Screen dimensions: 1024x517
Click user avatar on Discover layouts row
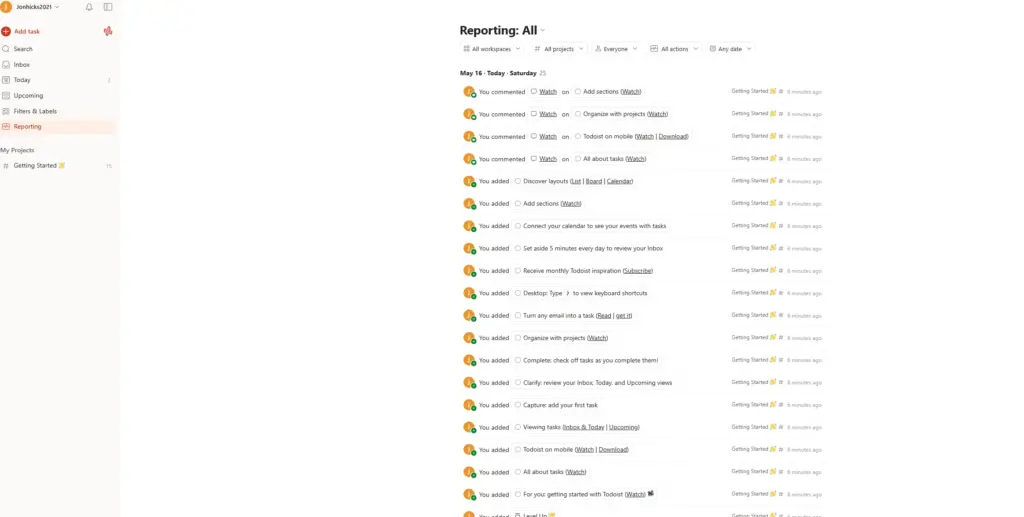pyautogui.click(x=469, y=181)
